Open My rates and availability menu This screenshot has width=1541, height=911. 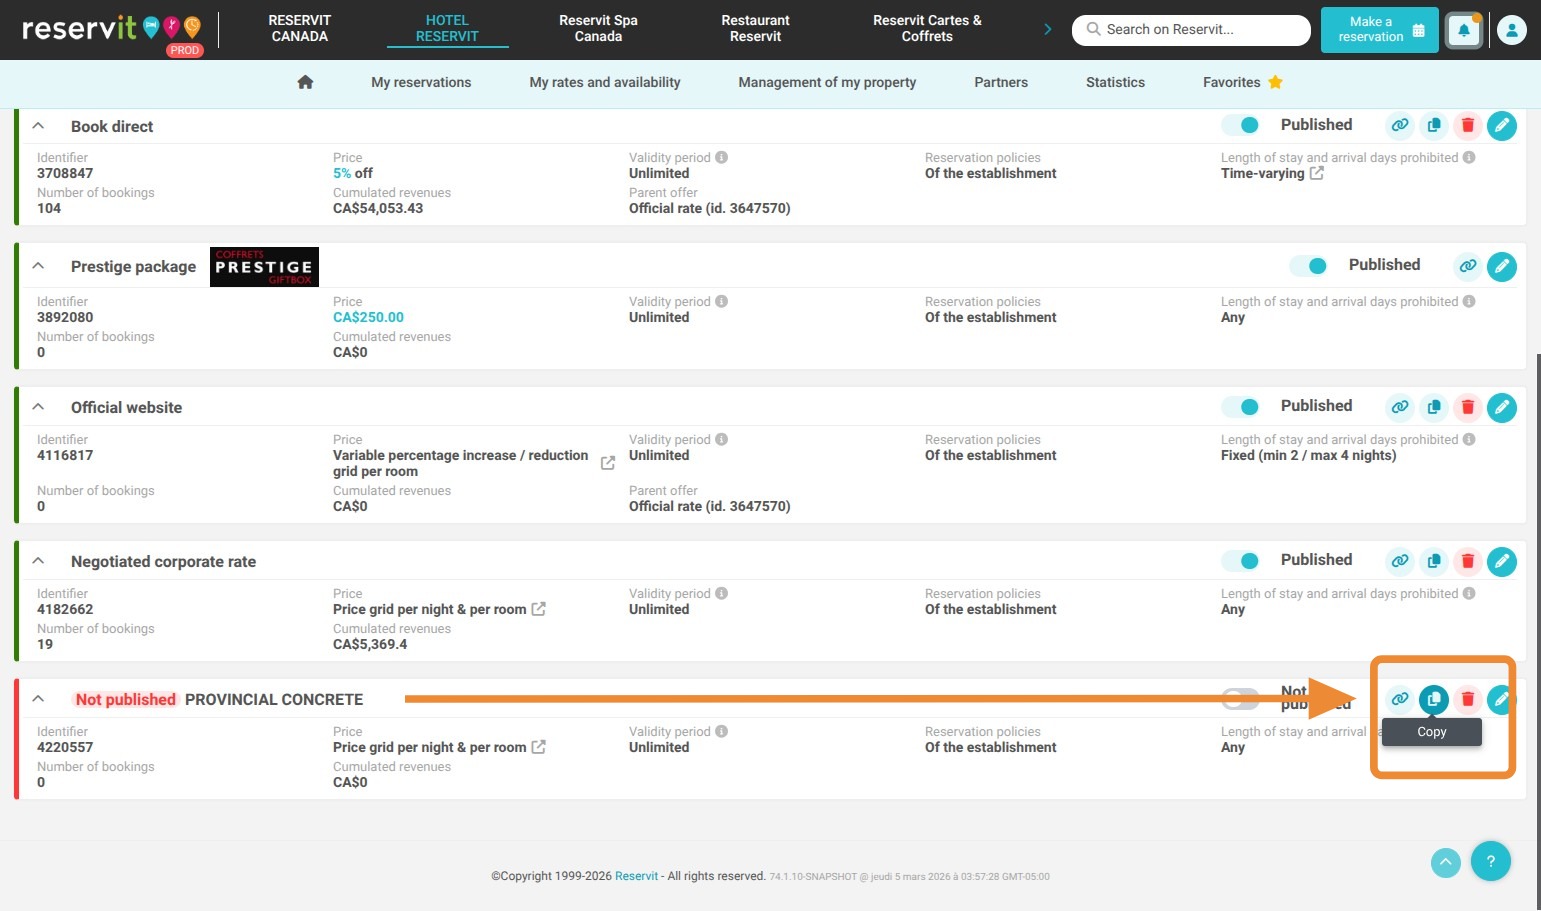[x=605, y=82]
